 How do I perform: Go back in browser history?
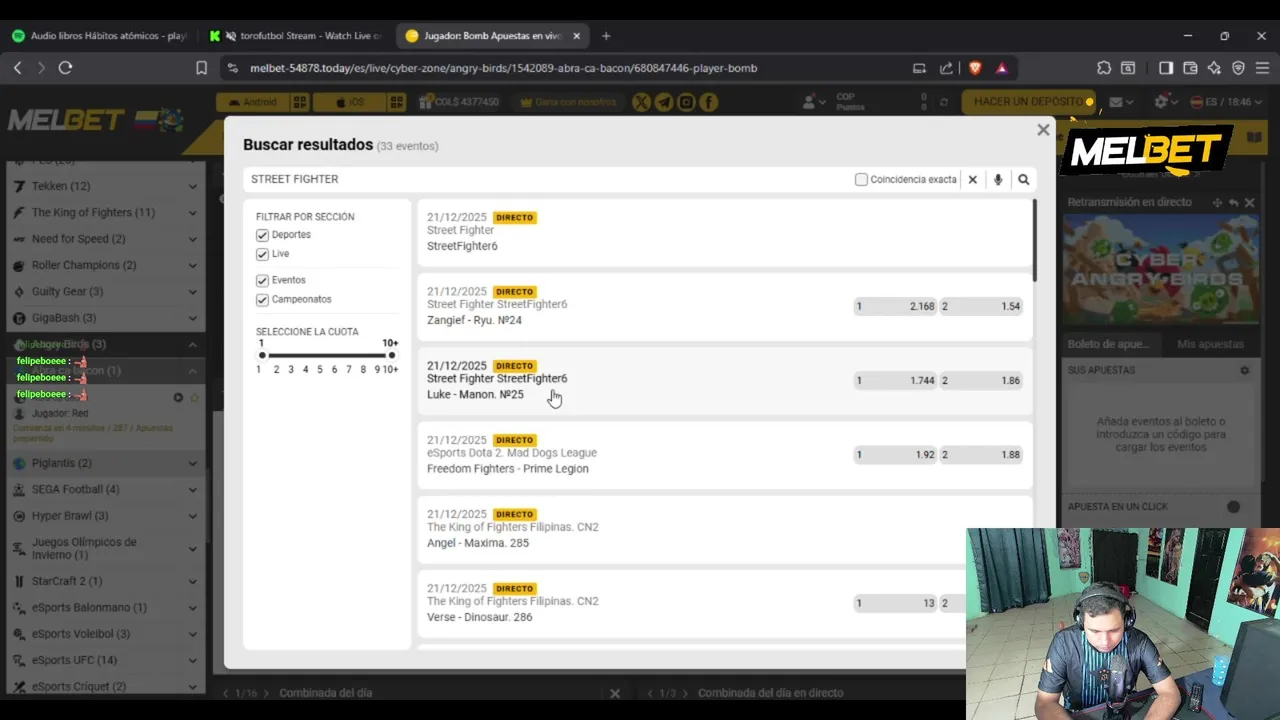[17, 68]
